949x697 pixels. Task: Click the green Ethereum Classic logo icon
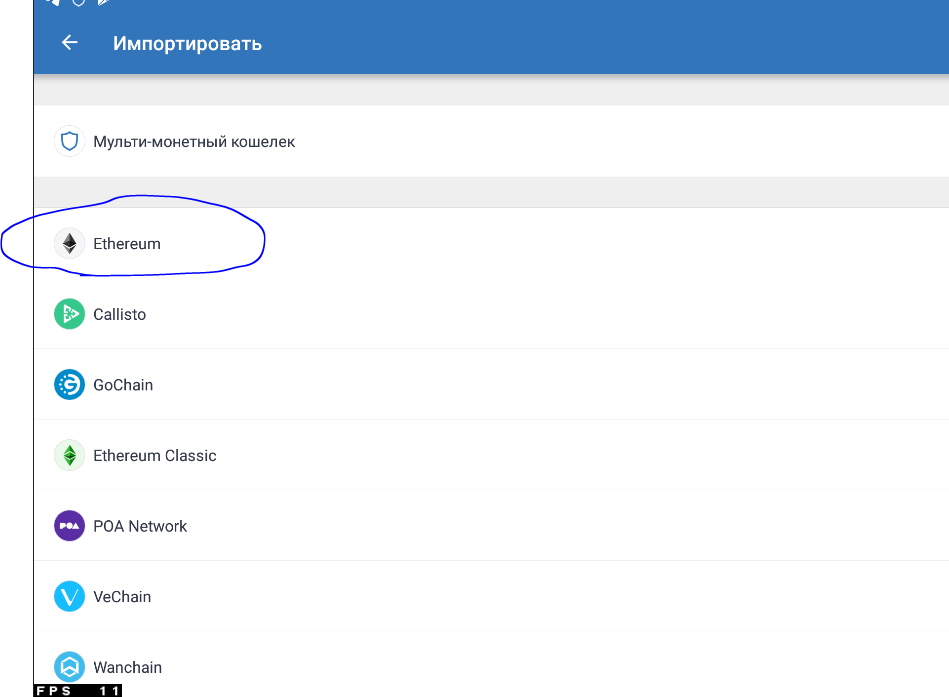pyautogui.click(x=70, y=455)
